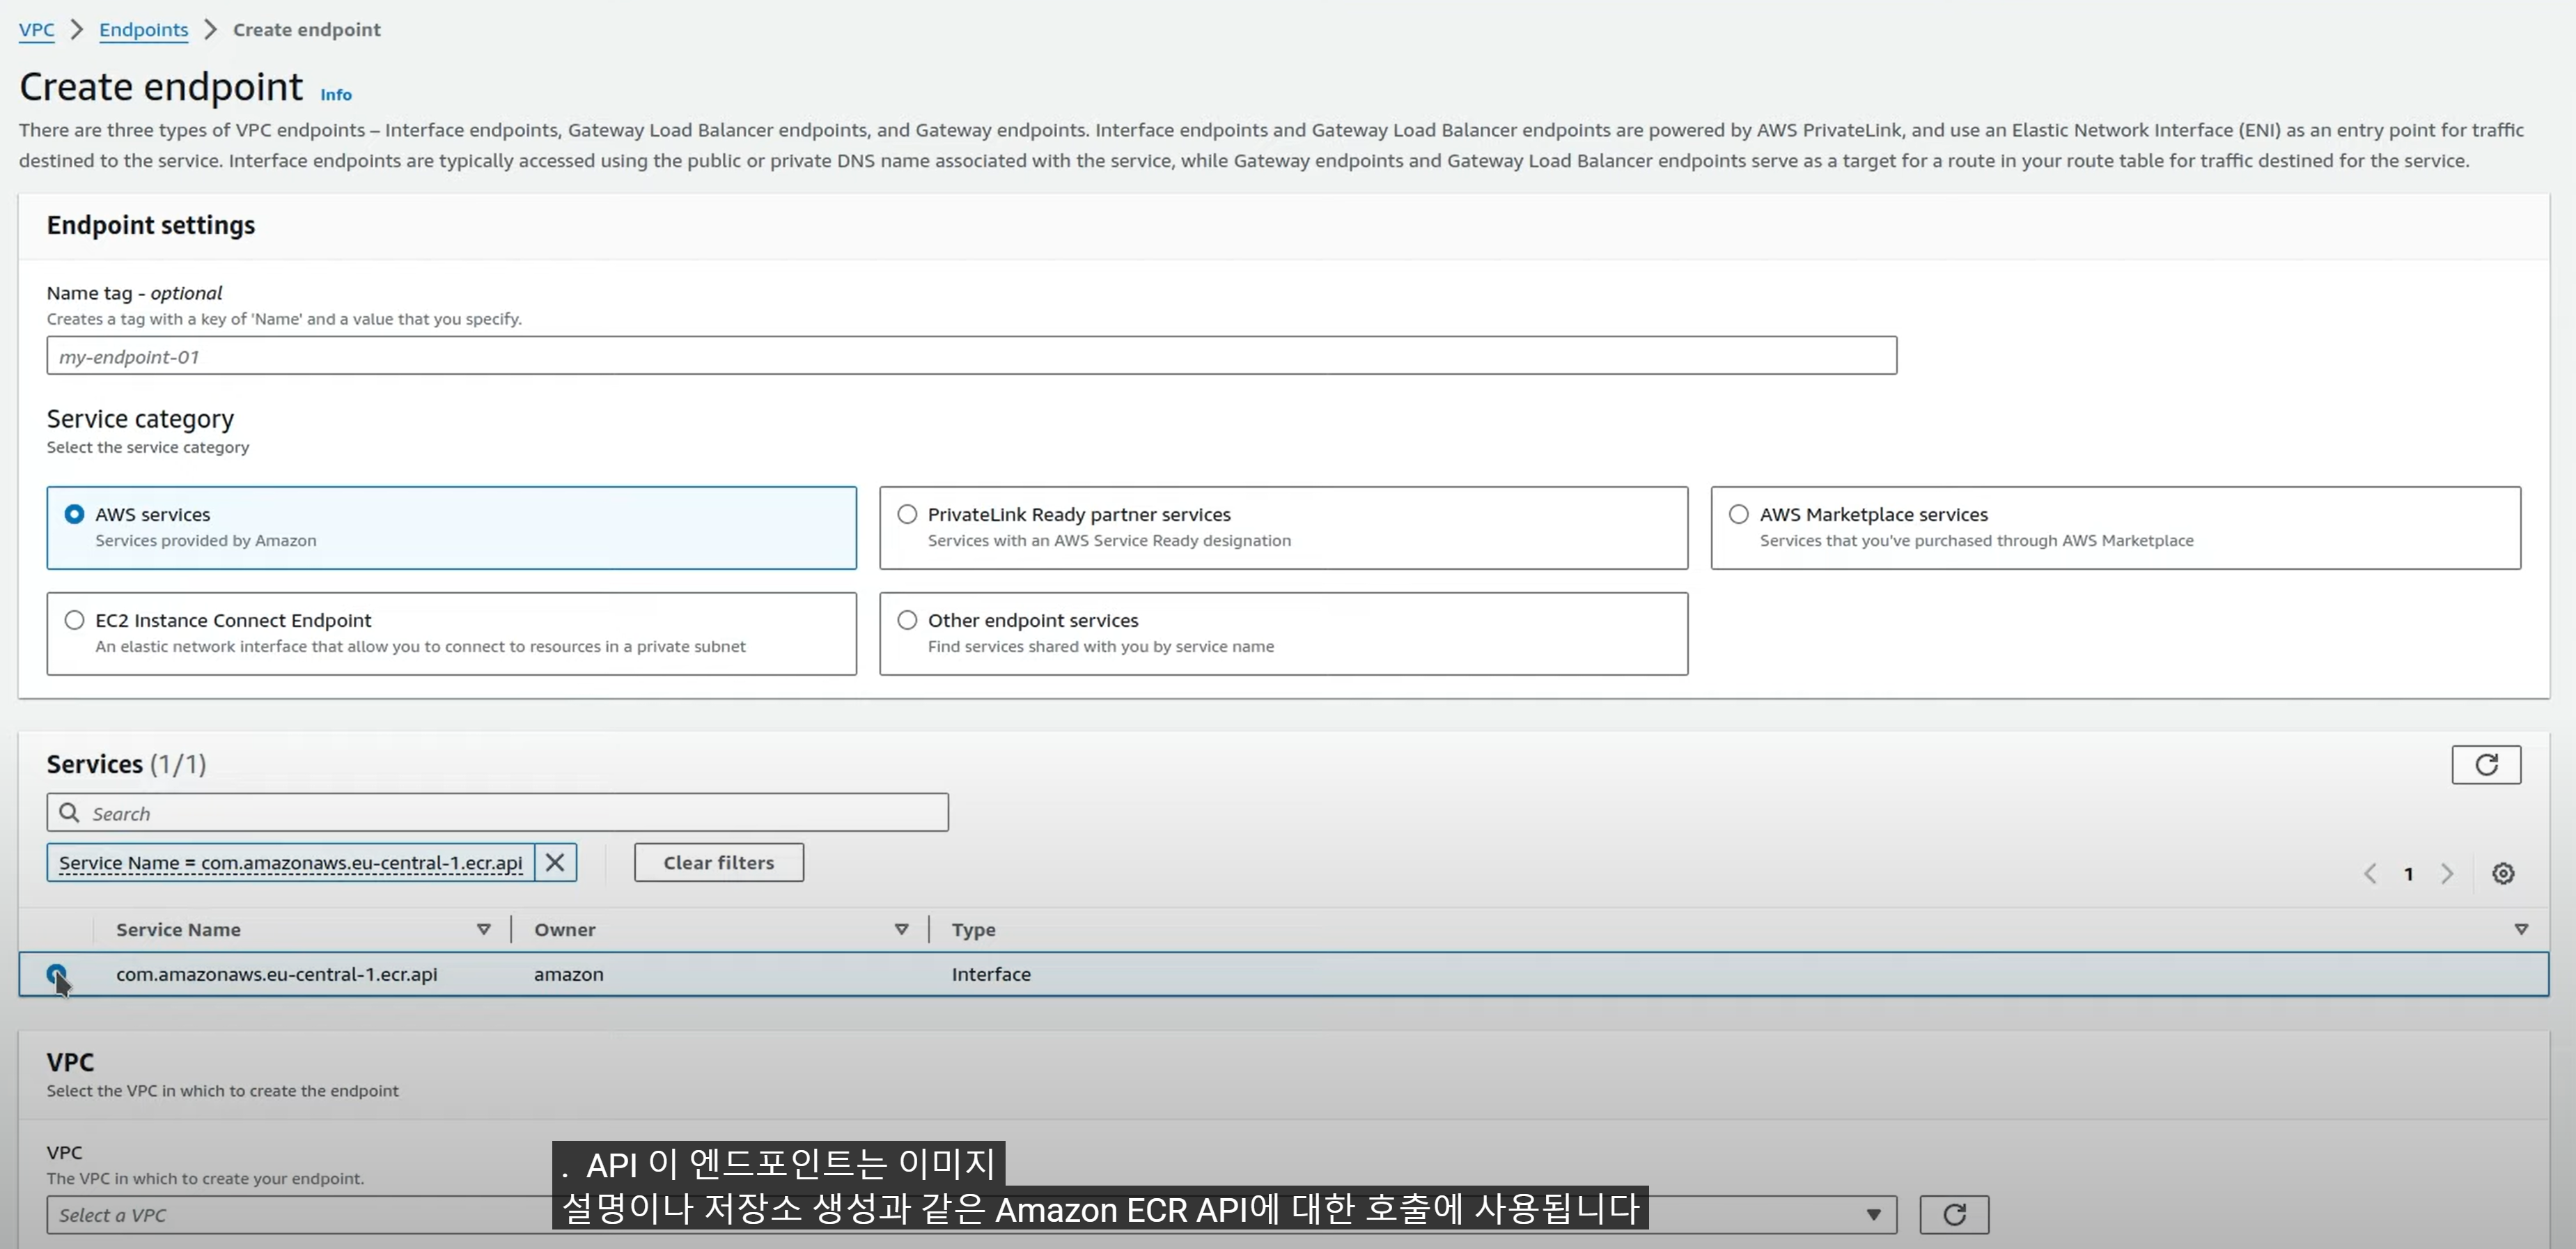The image size is (2576, 1249).
Task: Choose EC2 Instance Connect Endpoint category
Action: click(x=75, y=620)
